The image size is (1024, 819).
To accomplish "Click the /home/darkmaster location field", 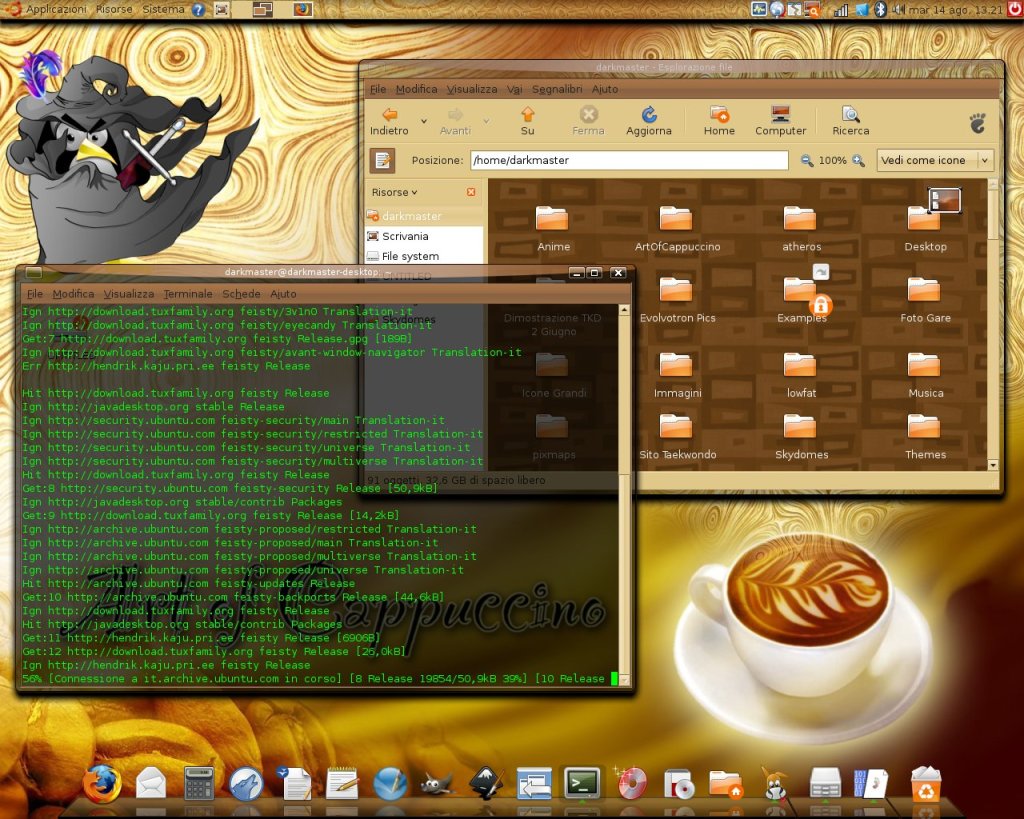I will [x=629, y=160].
